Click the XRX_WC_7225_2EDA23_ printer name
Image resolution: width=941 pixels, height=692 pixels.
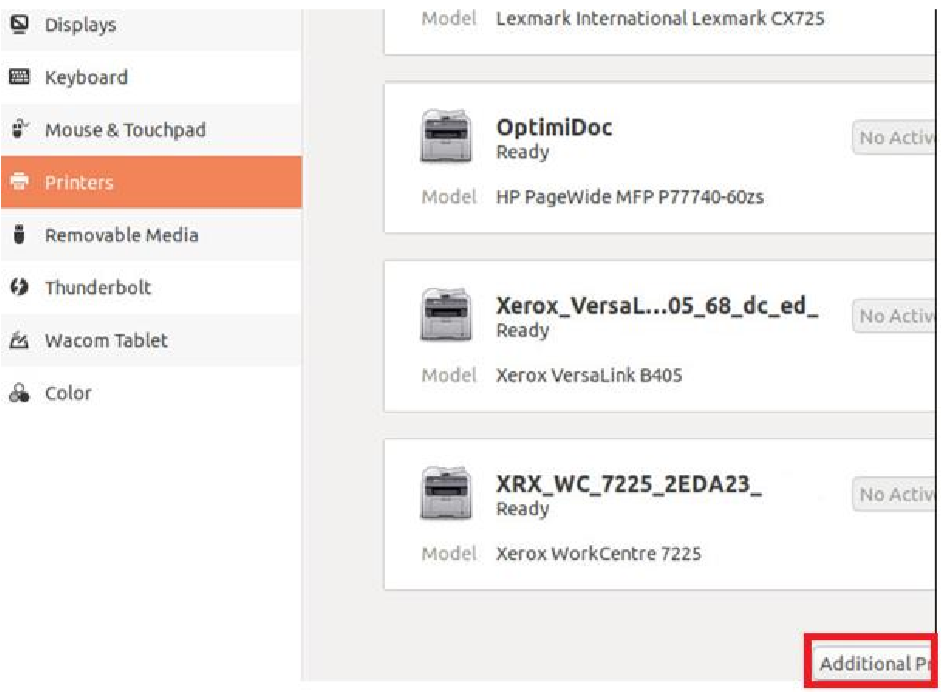[x=629, y=484]
